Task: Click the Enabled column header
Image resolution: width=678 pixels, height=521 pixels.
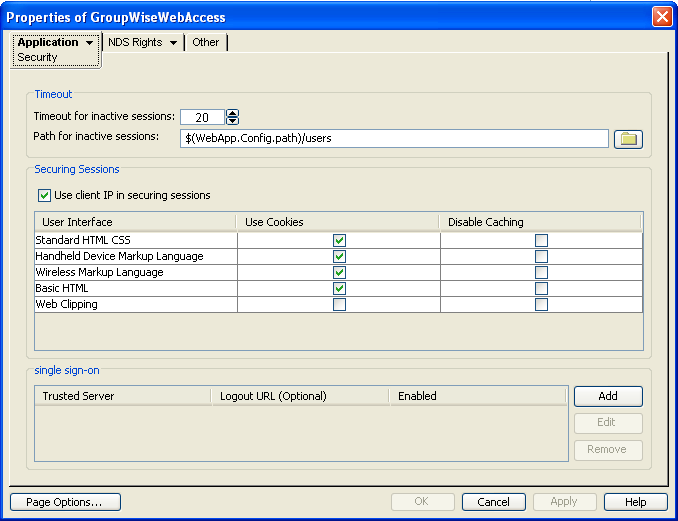Action: [x=479, y=396]
